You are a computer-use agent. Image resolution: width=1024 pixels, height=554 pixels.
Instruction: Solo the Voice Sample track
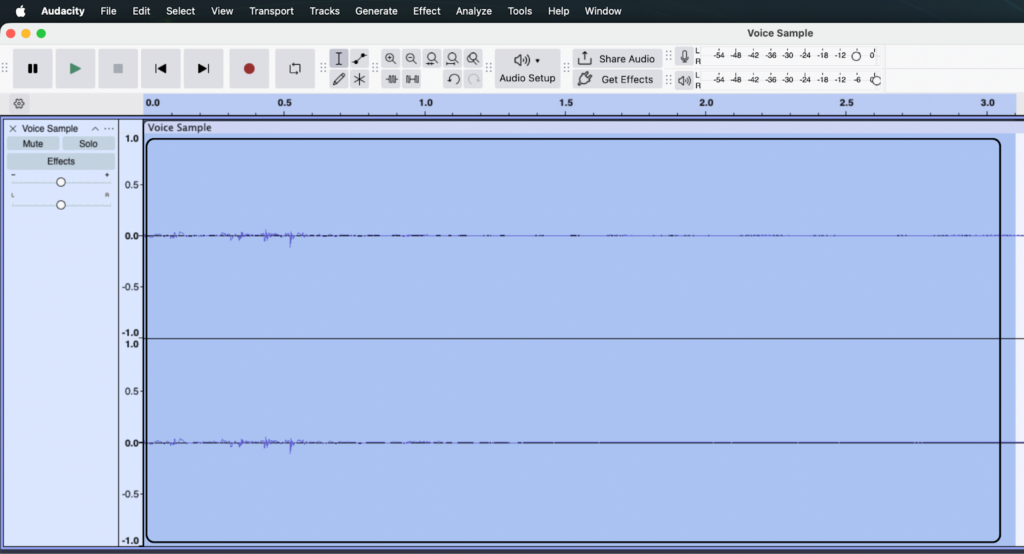pyautogui.click(x=89, y=144)
